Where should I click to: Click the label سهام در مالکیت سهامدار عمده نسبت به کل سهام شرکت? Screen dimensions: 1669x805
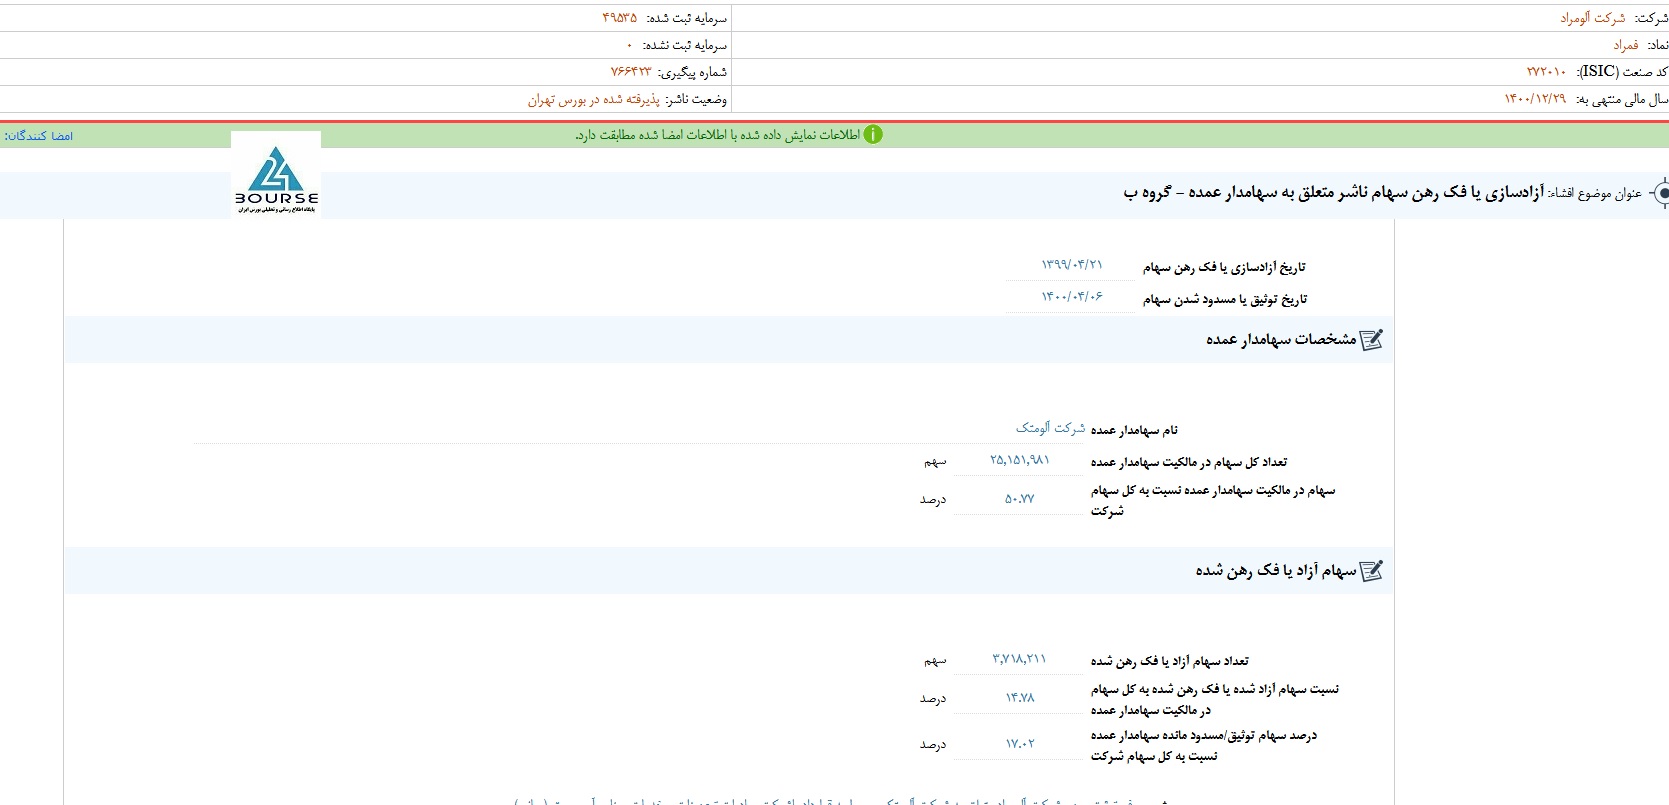pyautogui.click(x=1213, y=501)
